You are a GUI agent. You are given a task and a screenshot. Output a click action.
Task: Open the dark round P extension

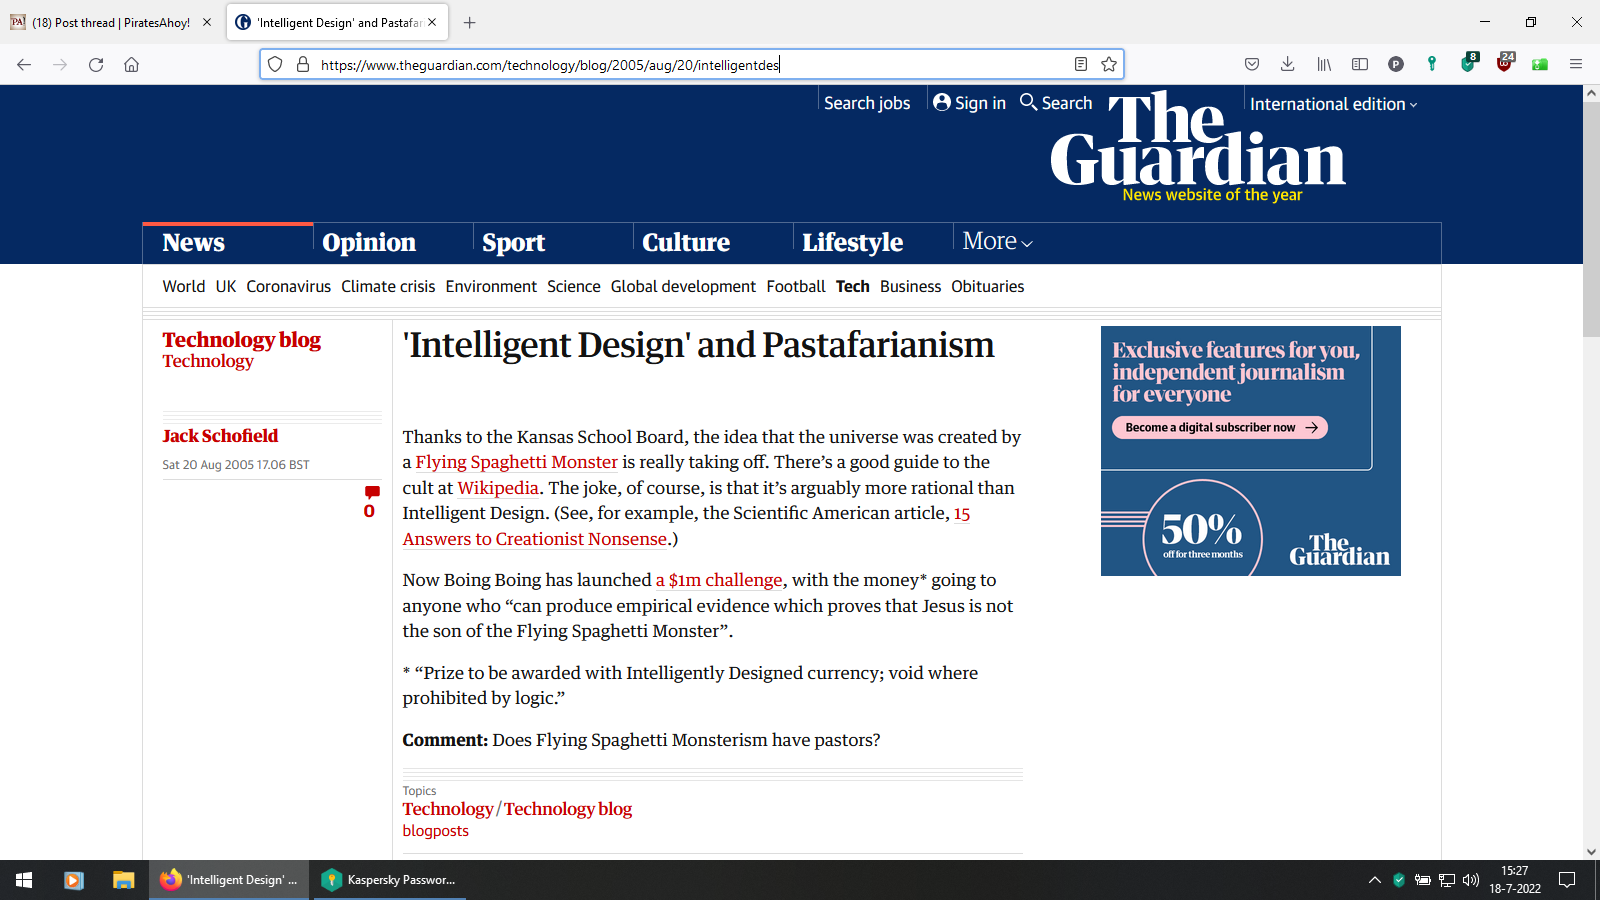[1396, 65]
